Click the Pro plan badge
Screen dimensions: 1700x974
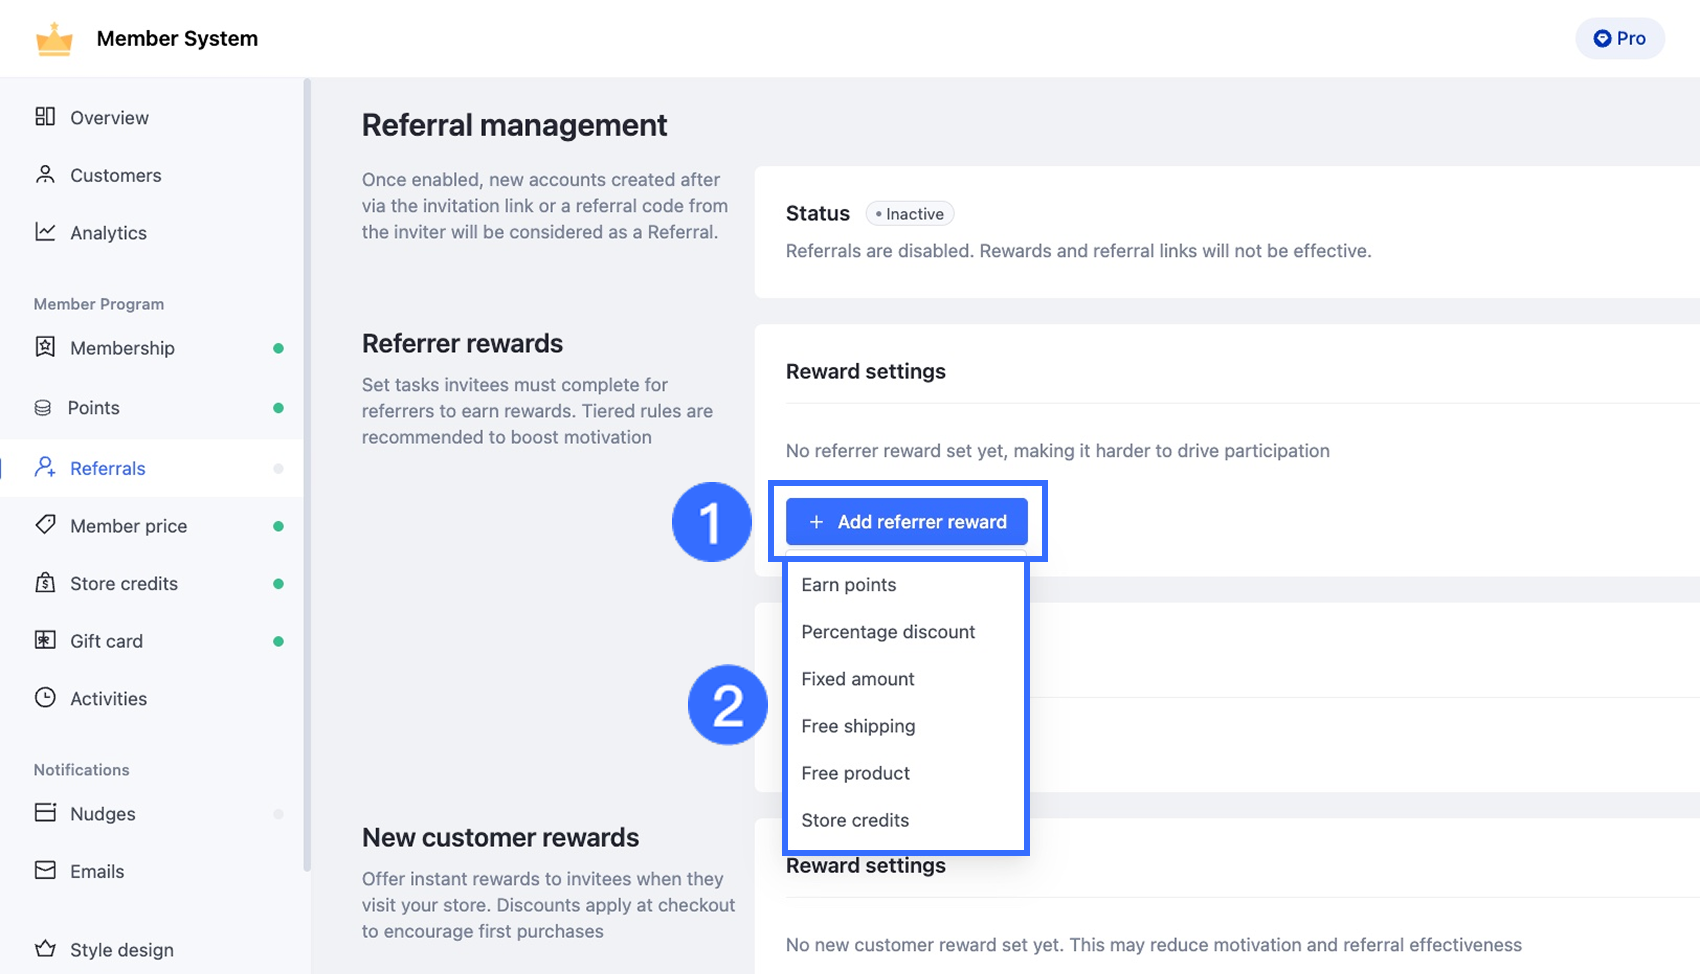(1619, 39)
